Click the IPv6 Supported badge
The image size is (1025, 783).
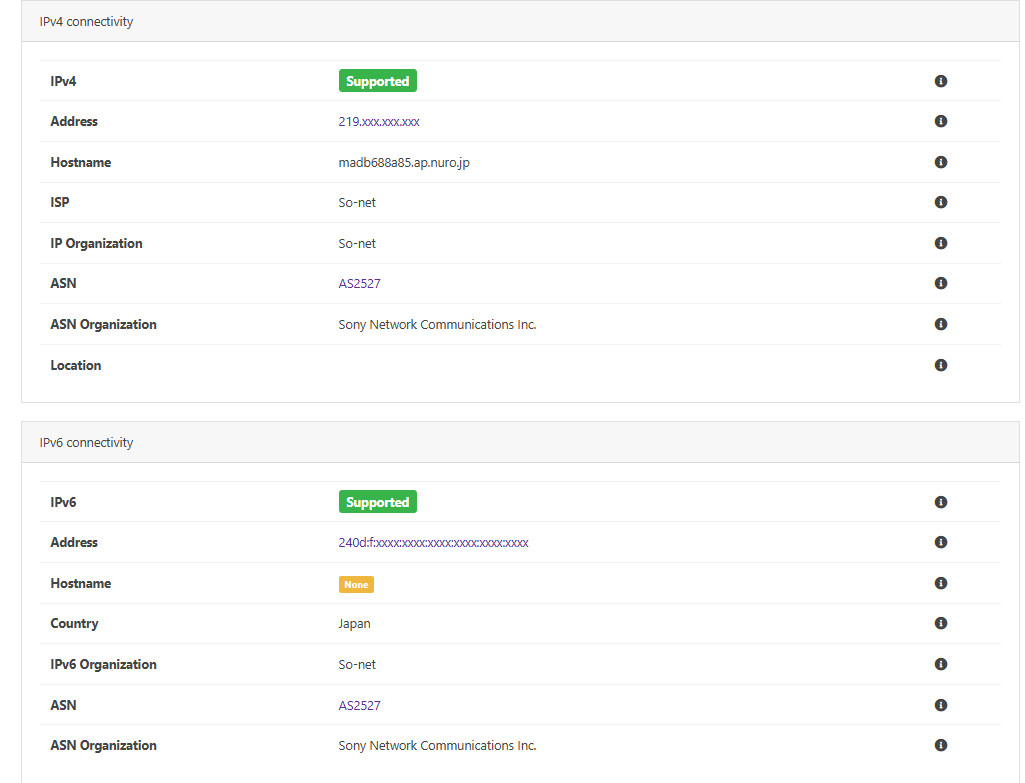378,502
